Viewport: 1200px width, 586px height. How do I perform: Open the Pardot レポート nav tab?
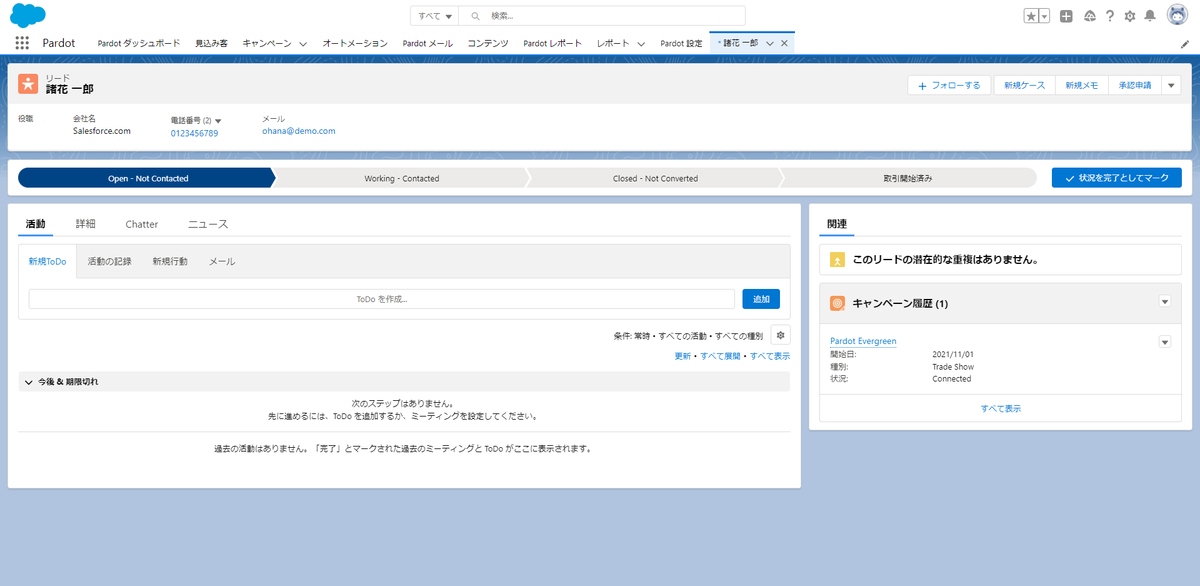(x=552, y=44)
